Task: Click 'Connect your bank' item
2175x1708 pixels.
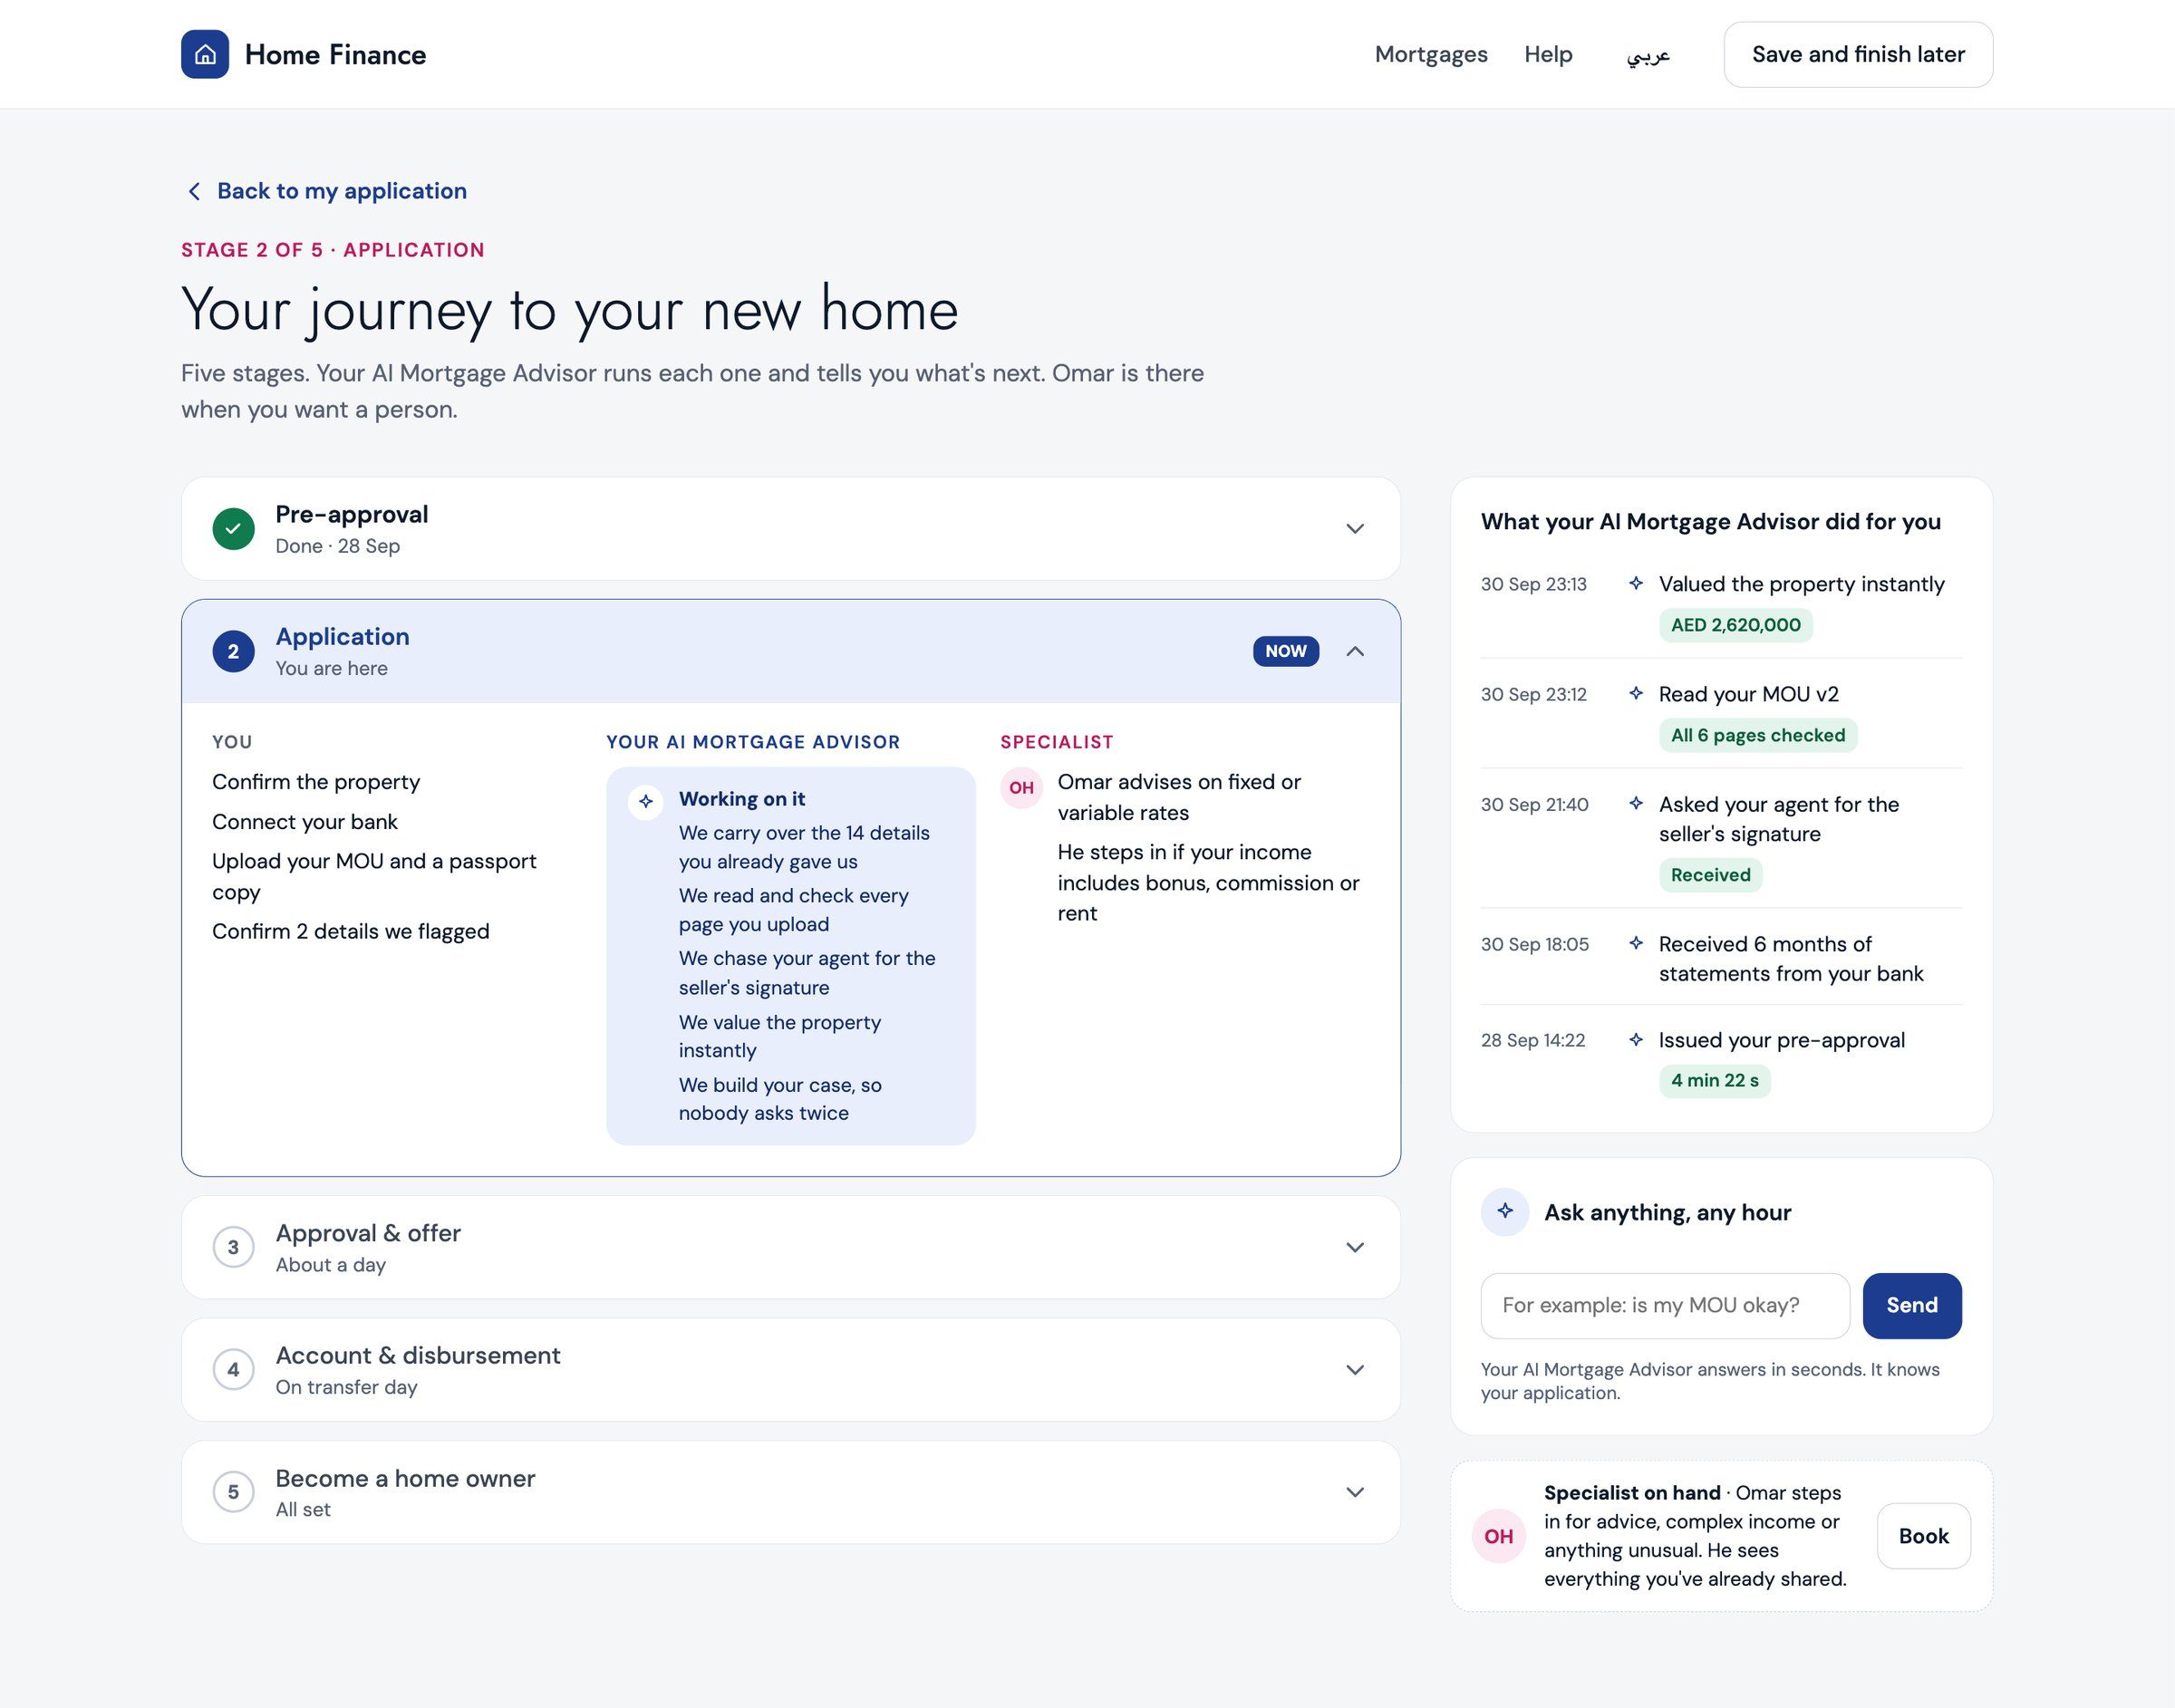Action: (305, 822)
